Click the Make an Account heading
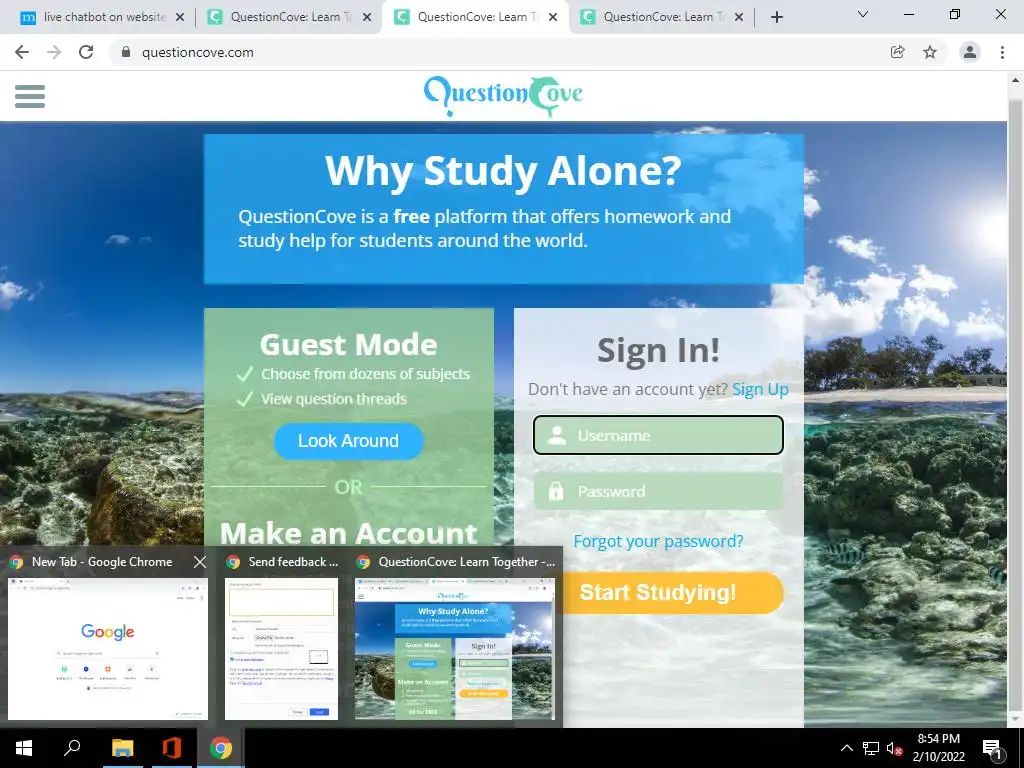 coord(349,533)
